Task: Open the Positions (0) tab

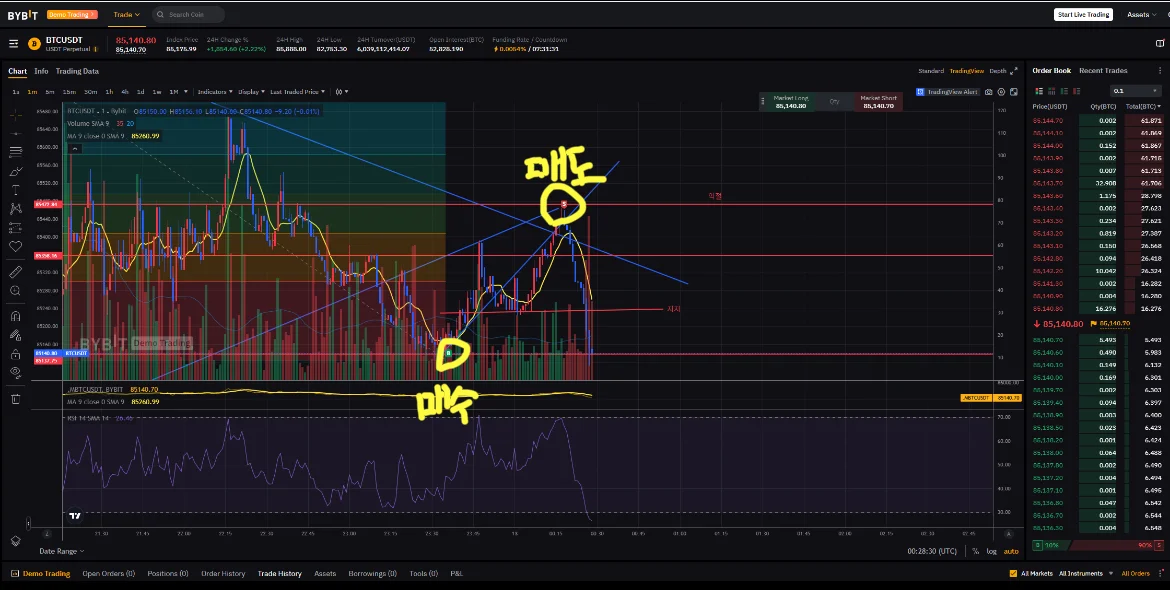Action: tap(167, 574)
